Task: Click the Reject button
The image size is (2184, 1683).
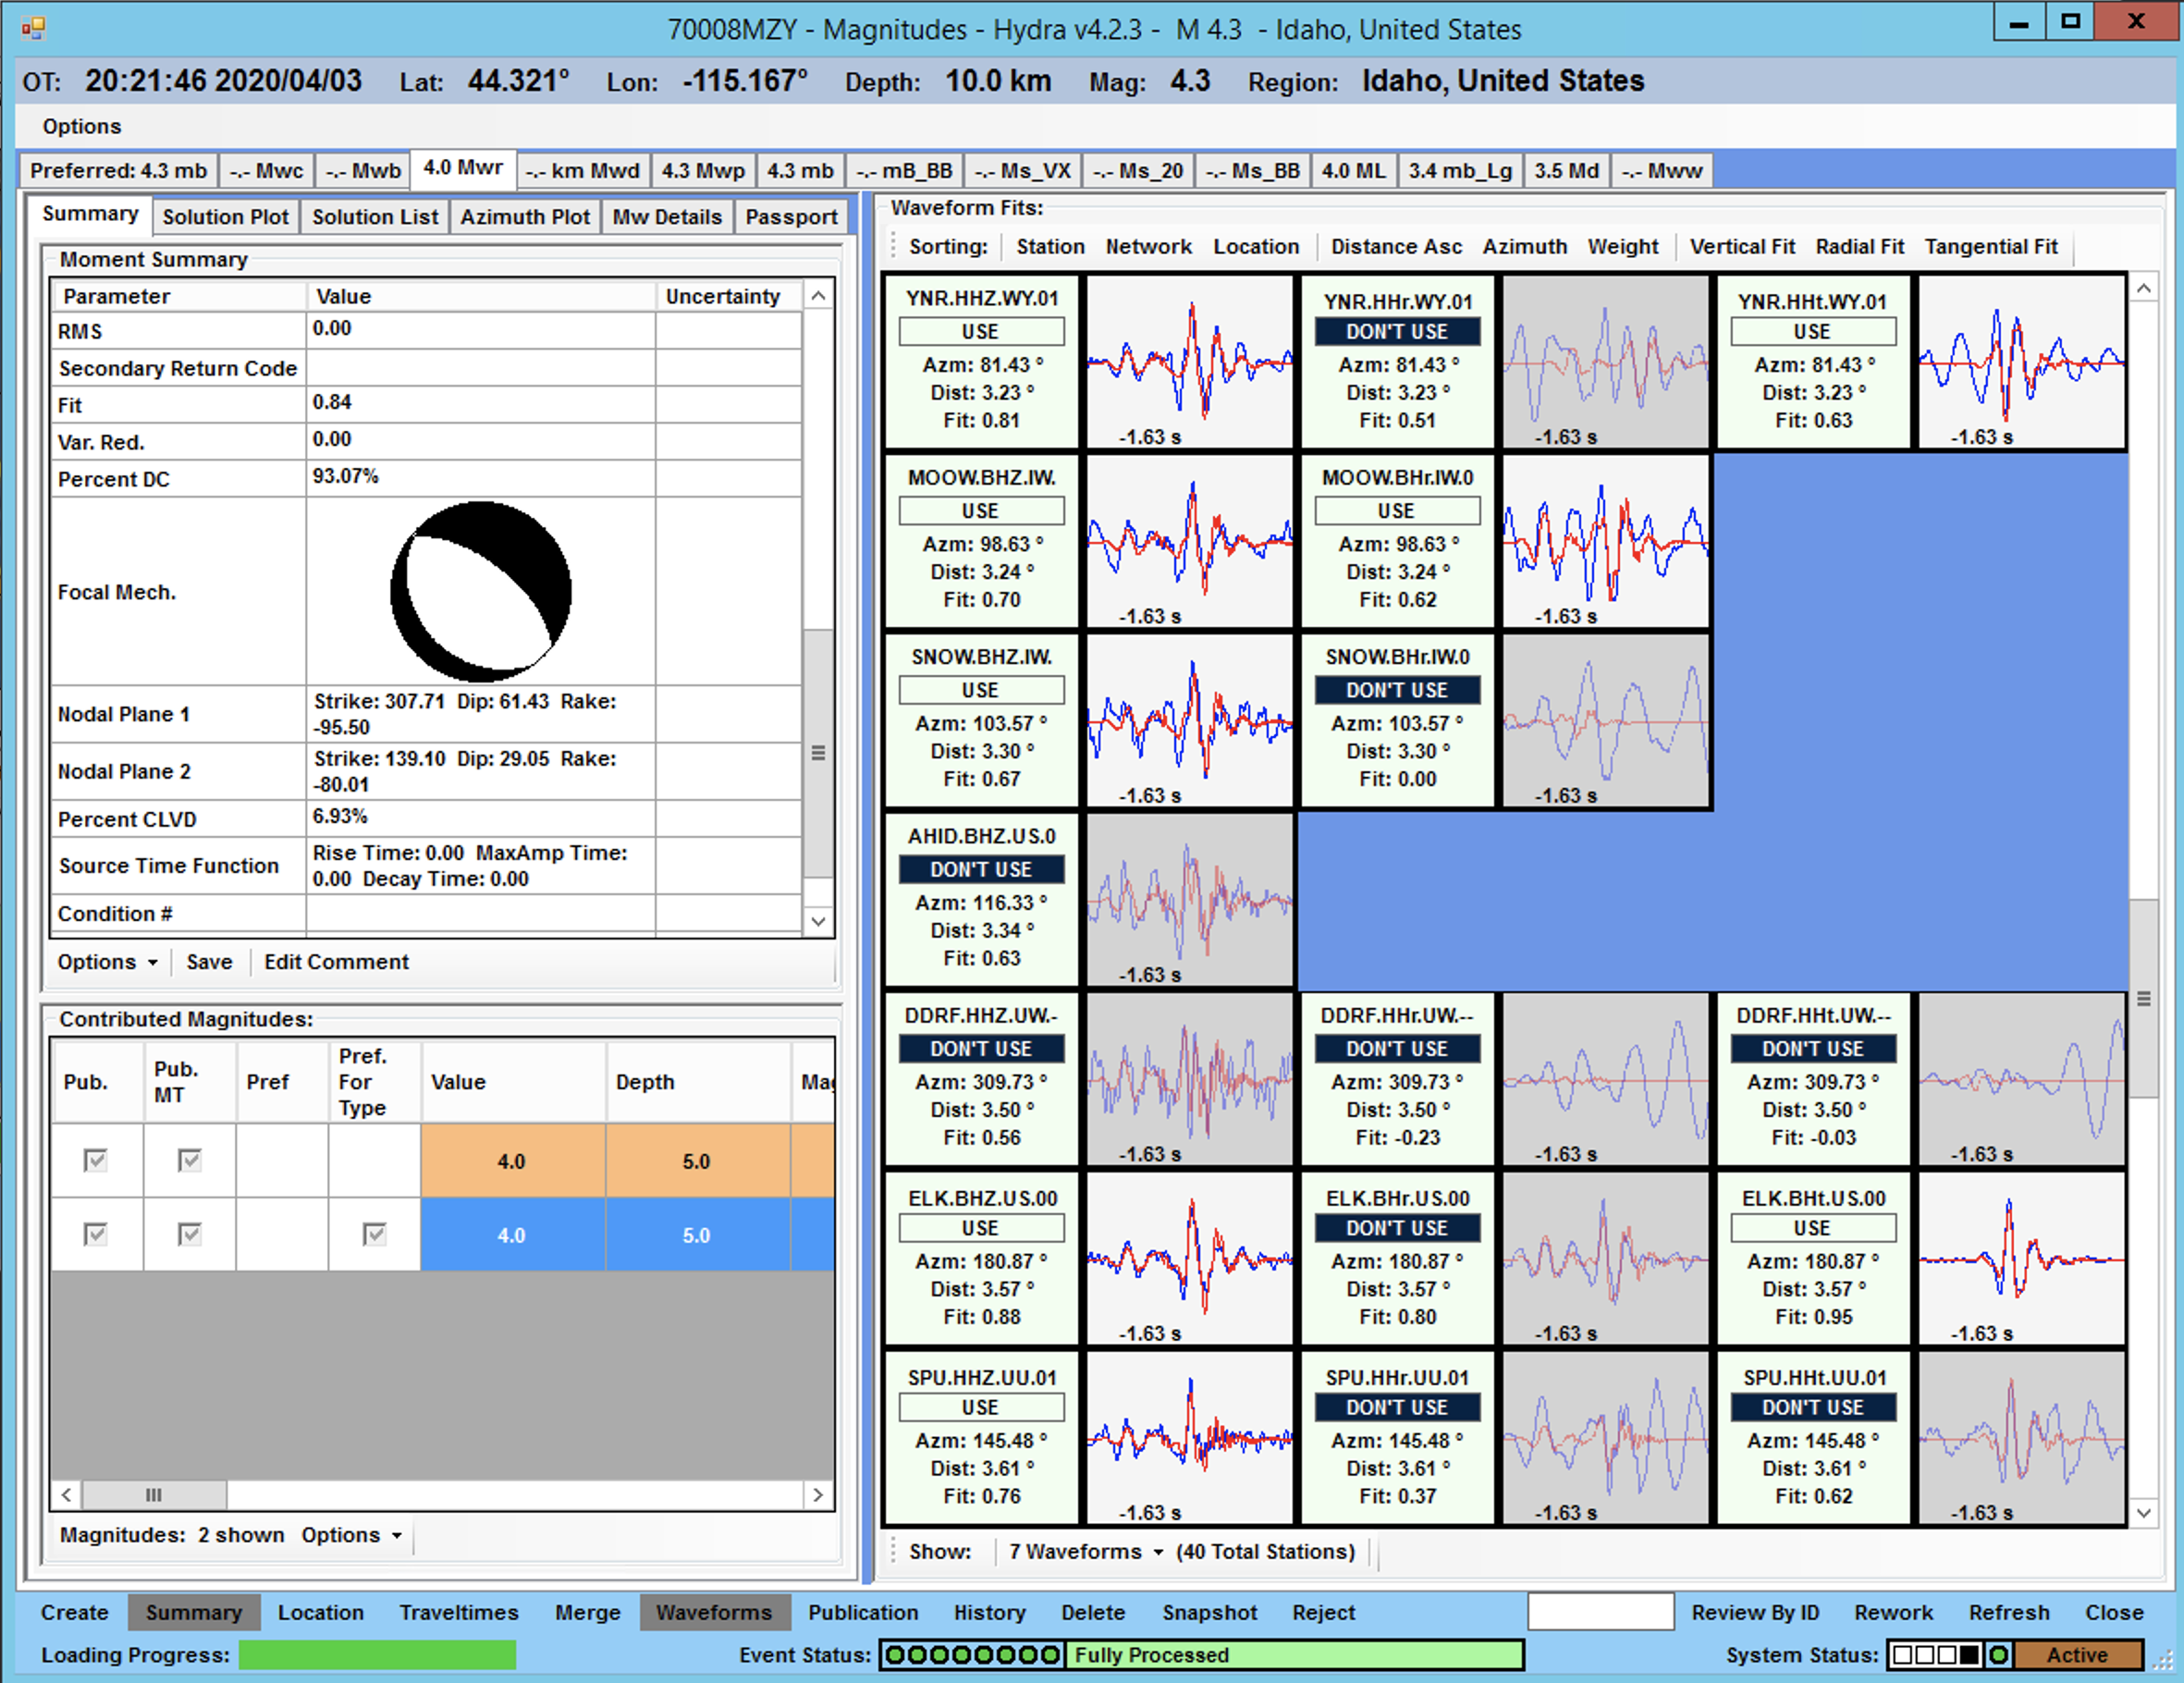Action: tap(1323, 1612)
